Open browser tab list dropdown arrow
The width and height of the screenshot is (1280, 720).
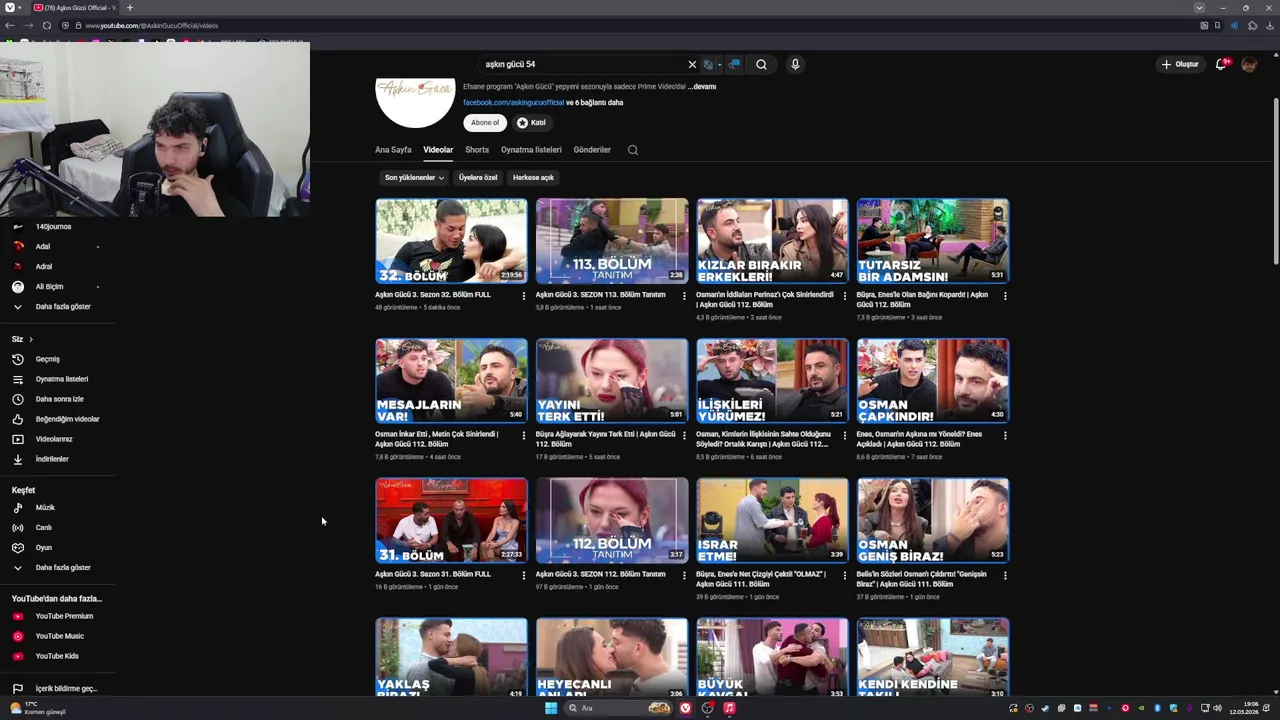(1199, 7)
